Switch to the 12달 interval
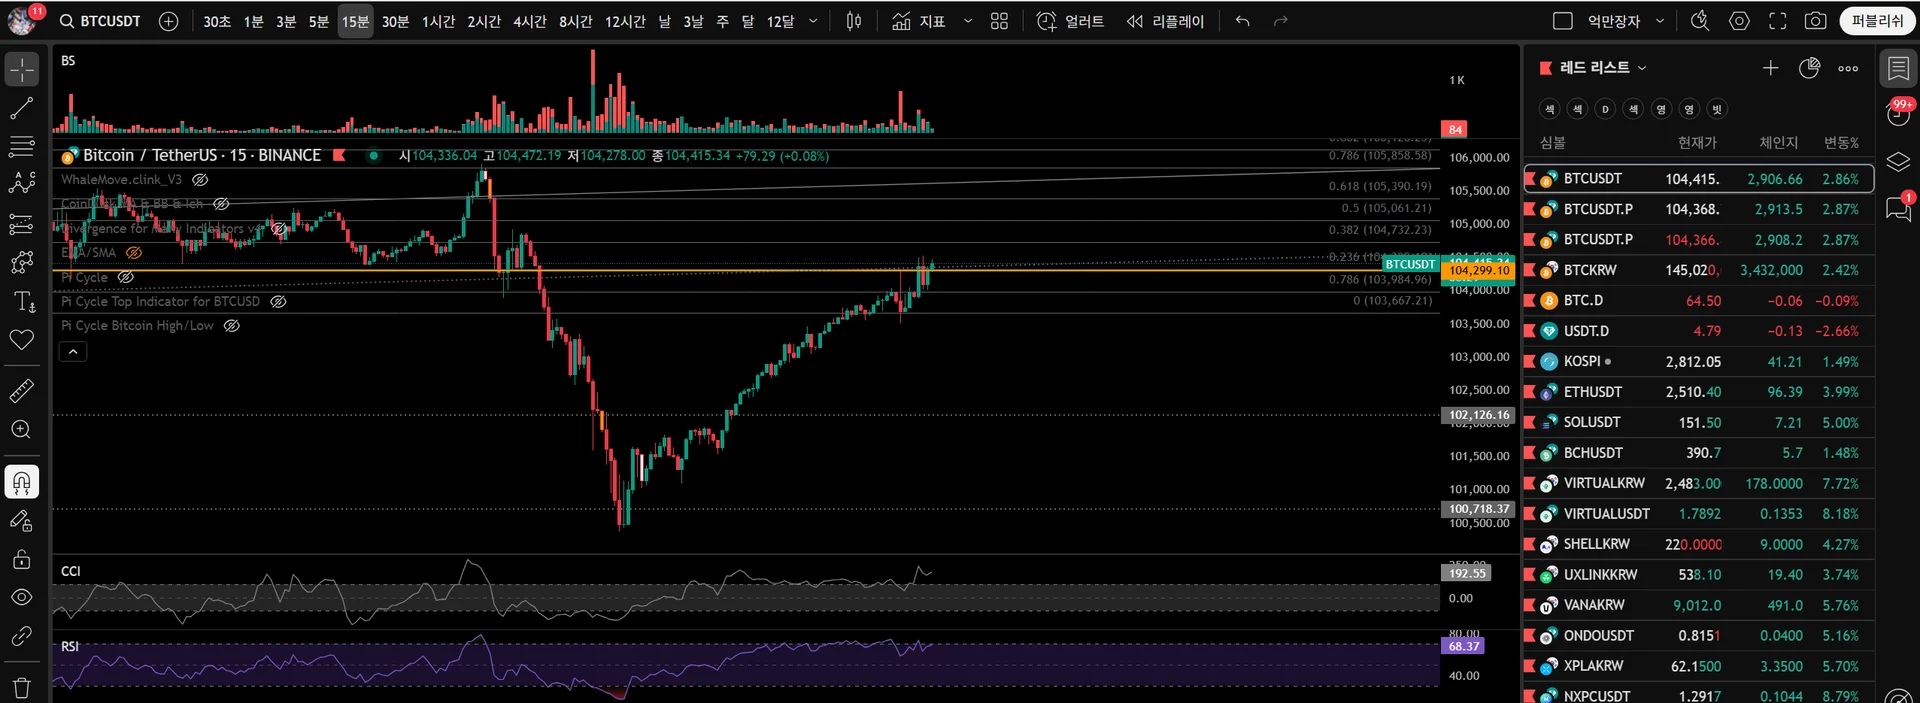 coord(780,21)
